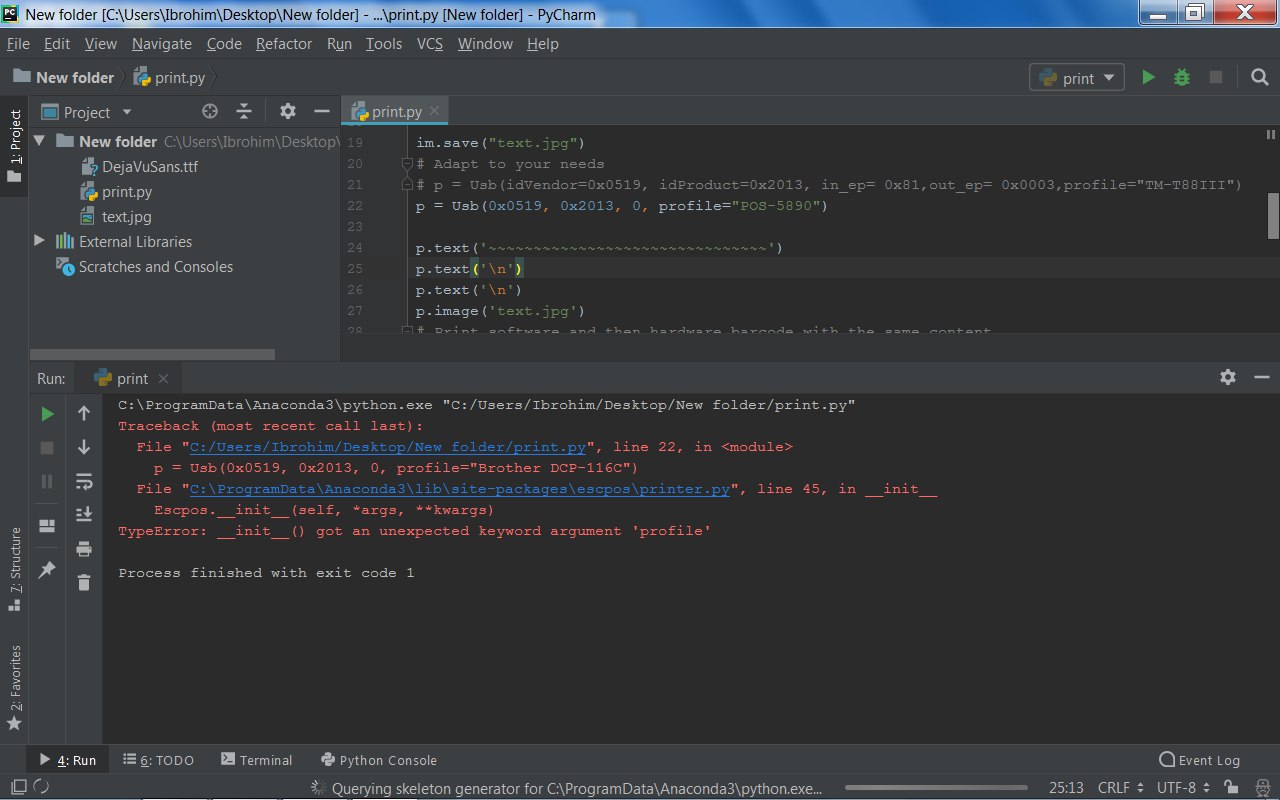The width and height of the screenshot is (1280, 800).
Task: Toggle soft-wrap in Run console
Action: coord(84,481)
